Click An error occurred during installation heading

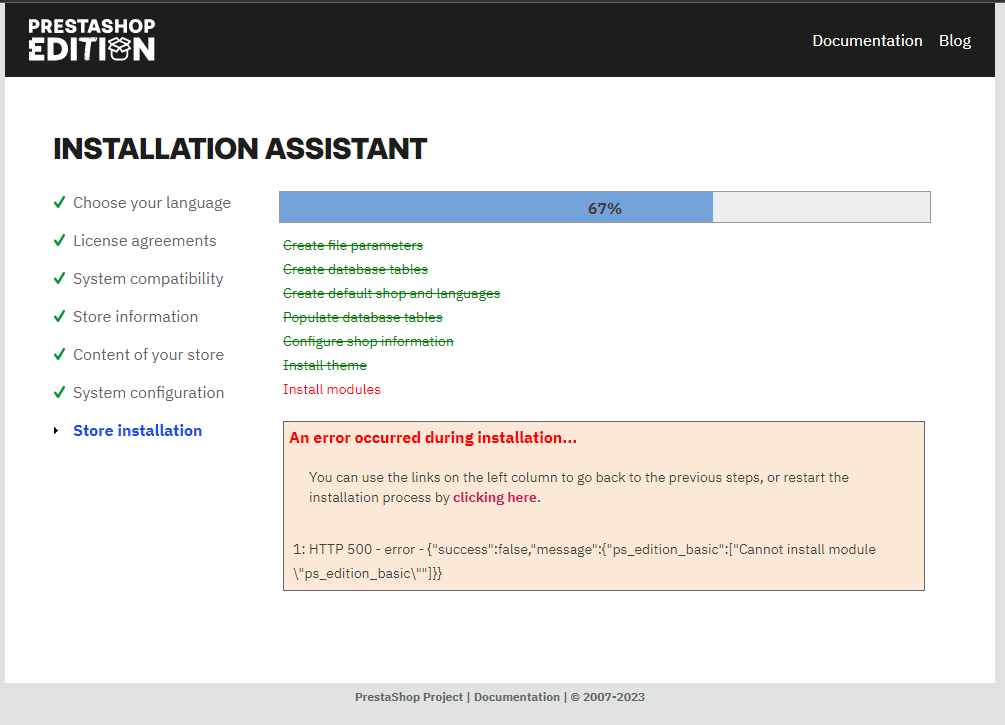coord(433,438)
